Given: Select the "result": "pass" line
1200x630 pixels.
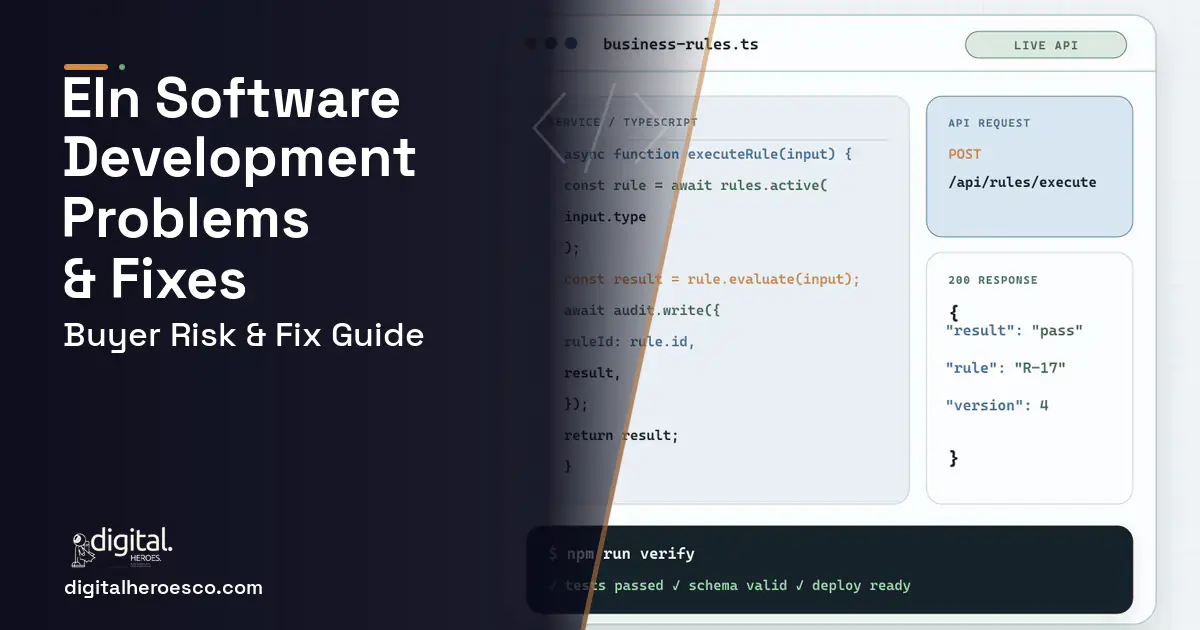Looking at the screenshot, I should coord(1014,330).
